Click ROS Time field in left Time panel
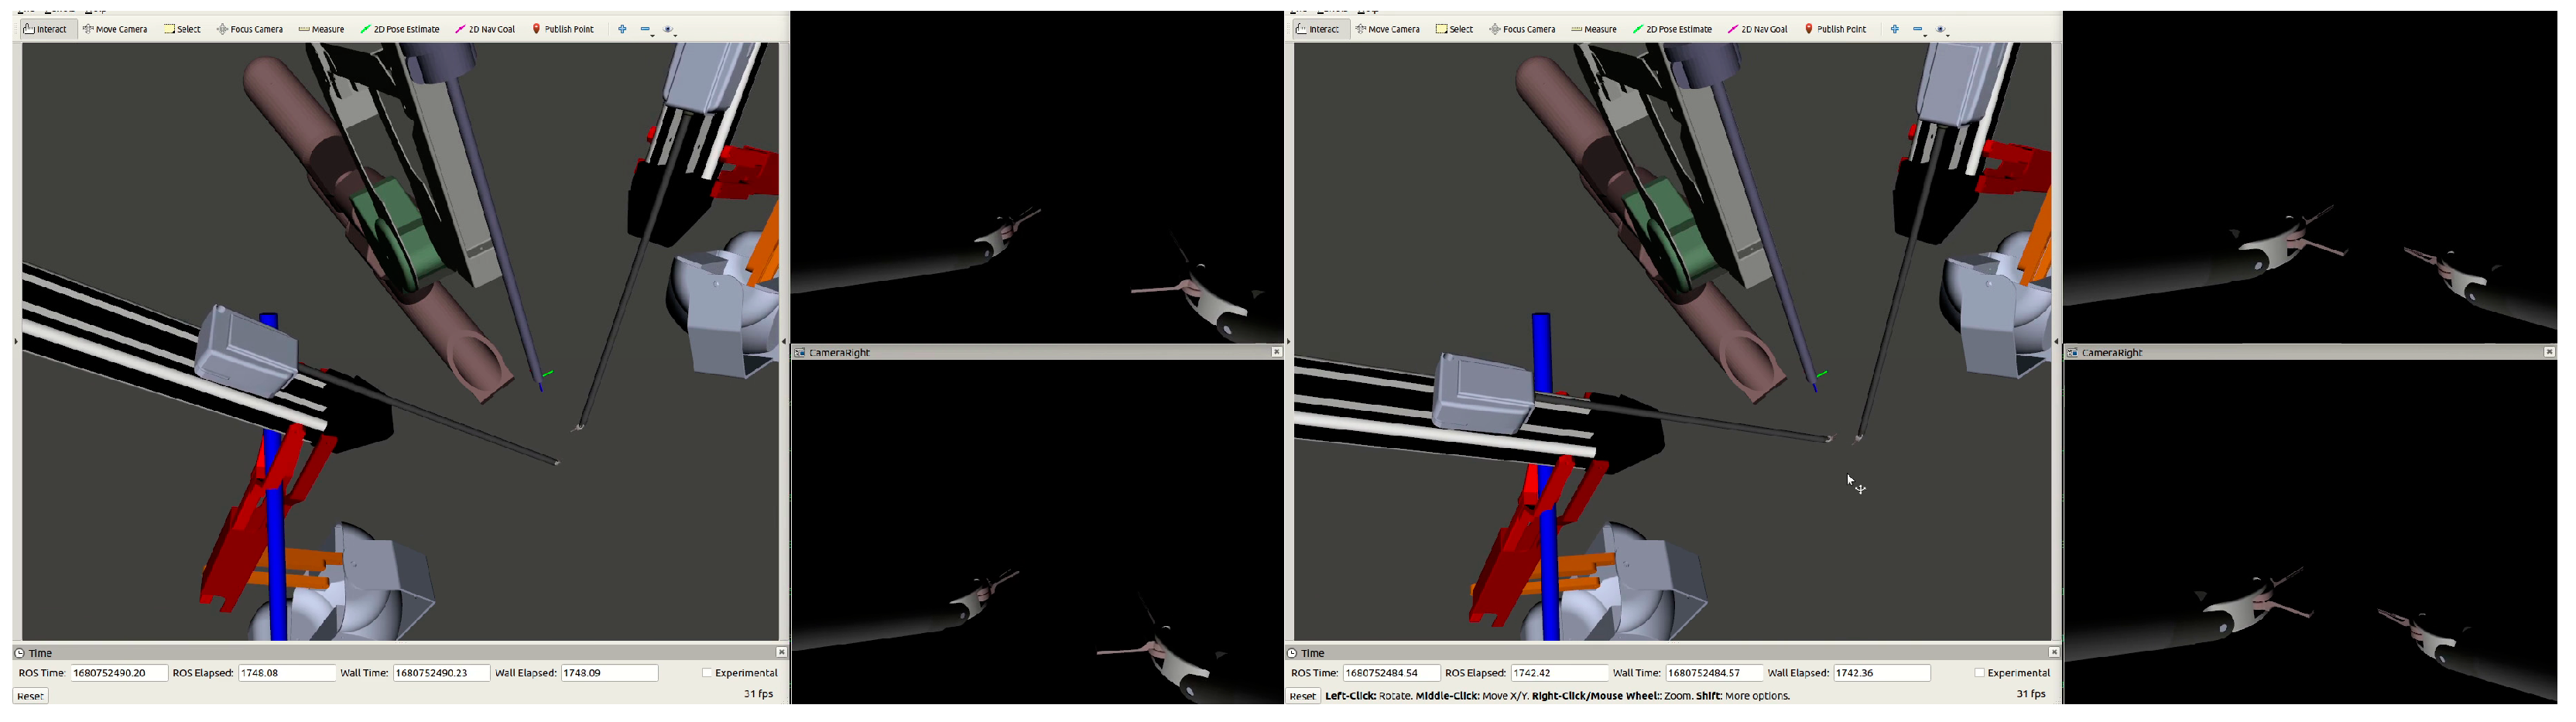Image resolution: width=2576 pixels, height=722 pixels. pos(118,673)
